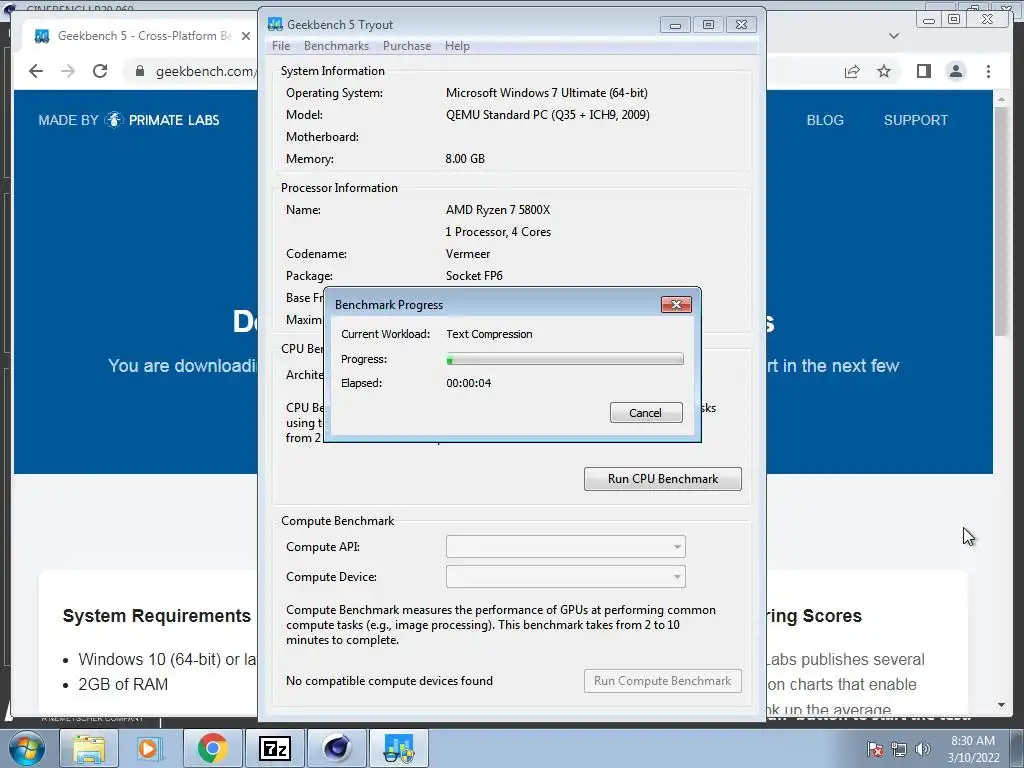Screen dimensions: 1024x768
Task: Click the Geekbench 5 Tryout title icon
Action: pos(276,25)
